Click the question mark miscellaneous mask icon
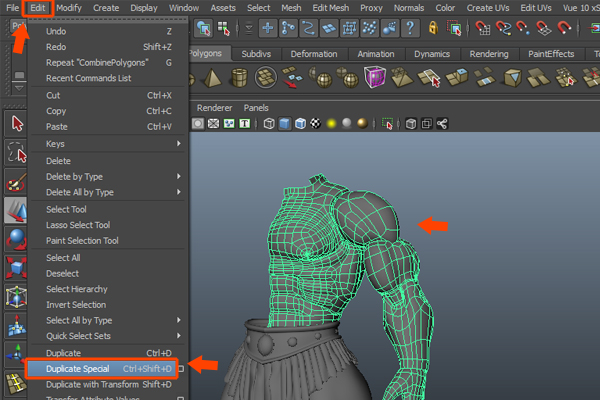 [x=410, y=28]
